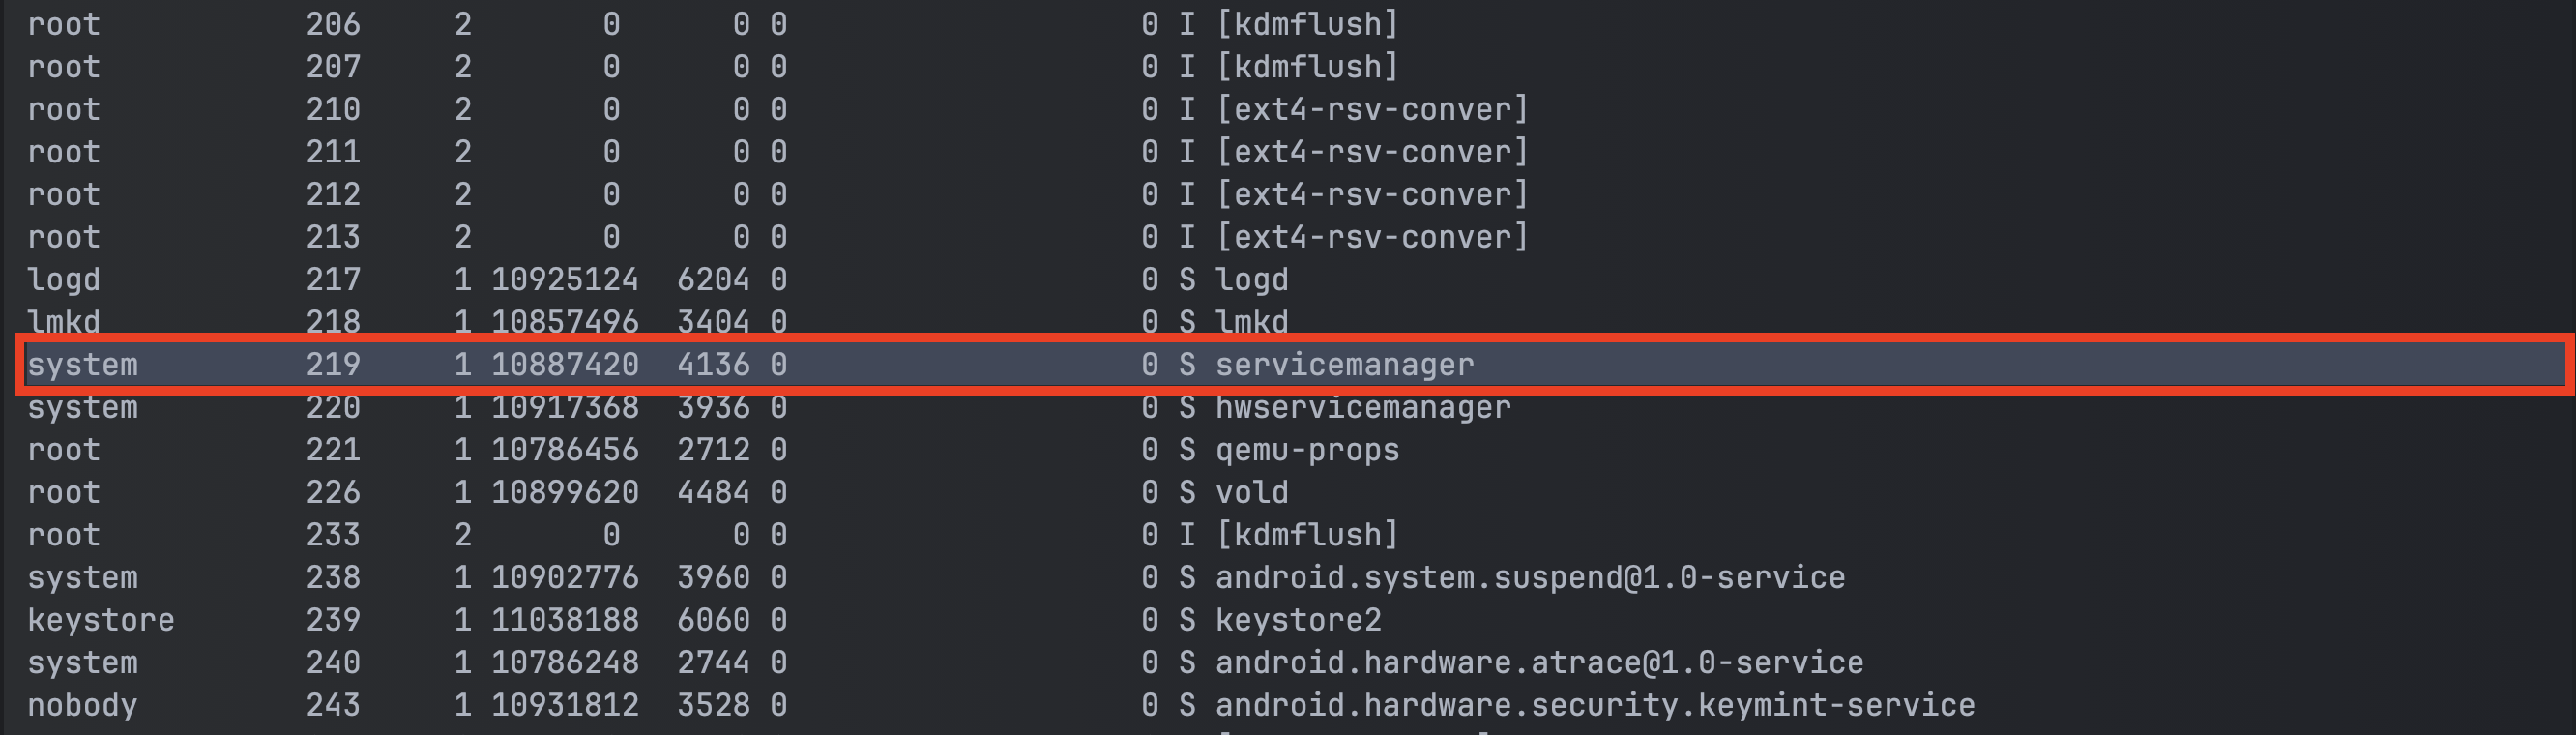Viewport: 2576px width, 735px height.
Task: Select PID 233 in the kdmflush row
Action: 333,535
